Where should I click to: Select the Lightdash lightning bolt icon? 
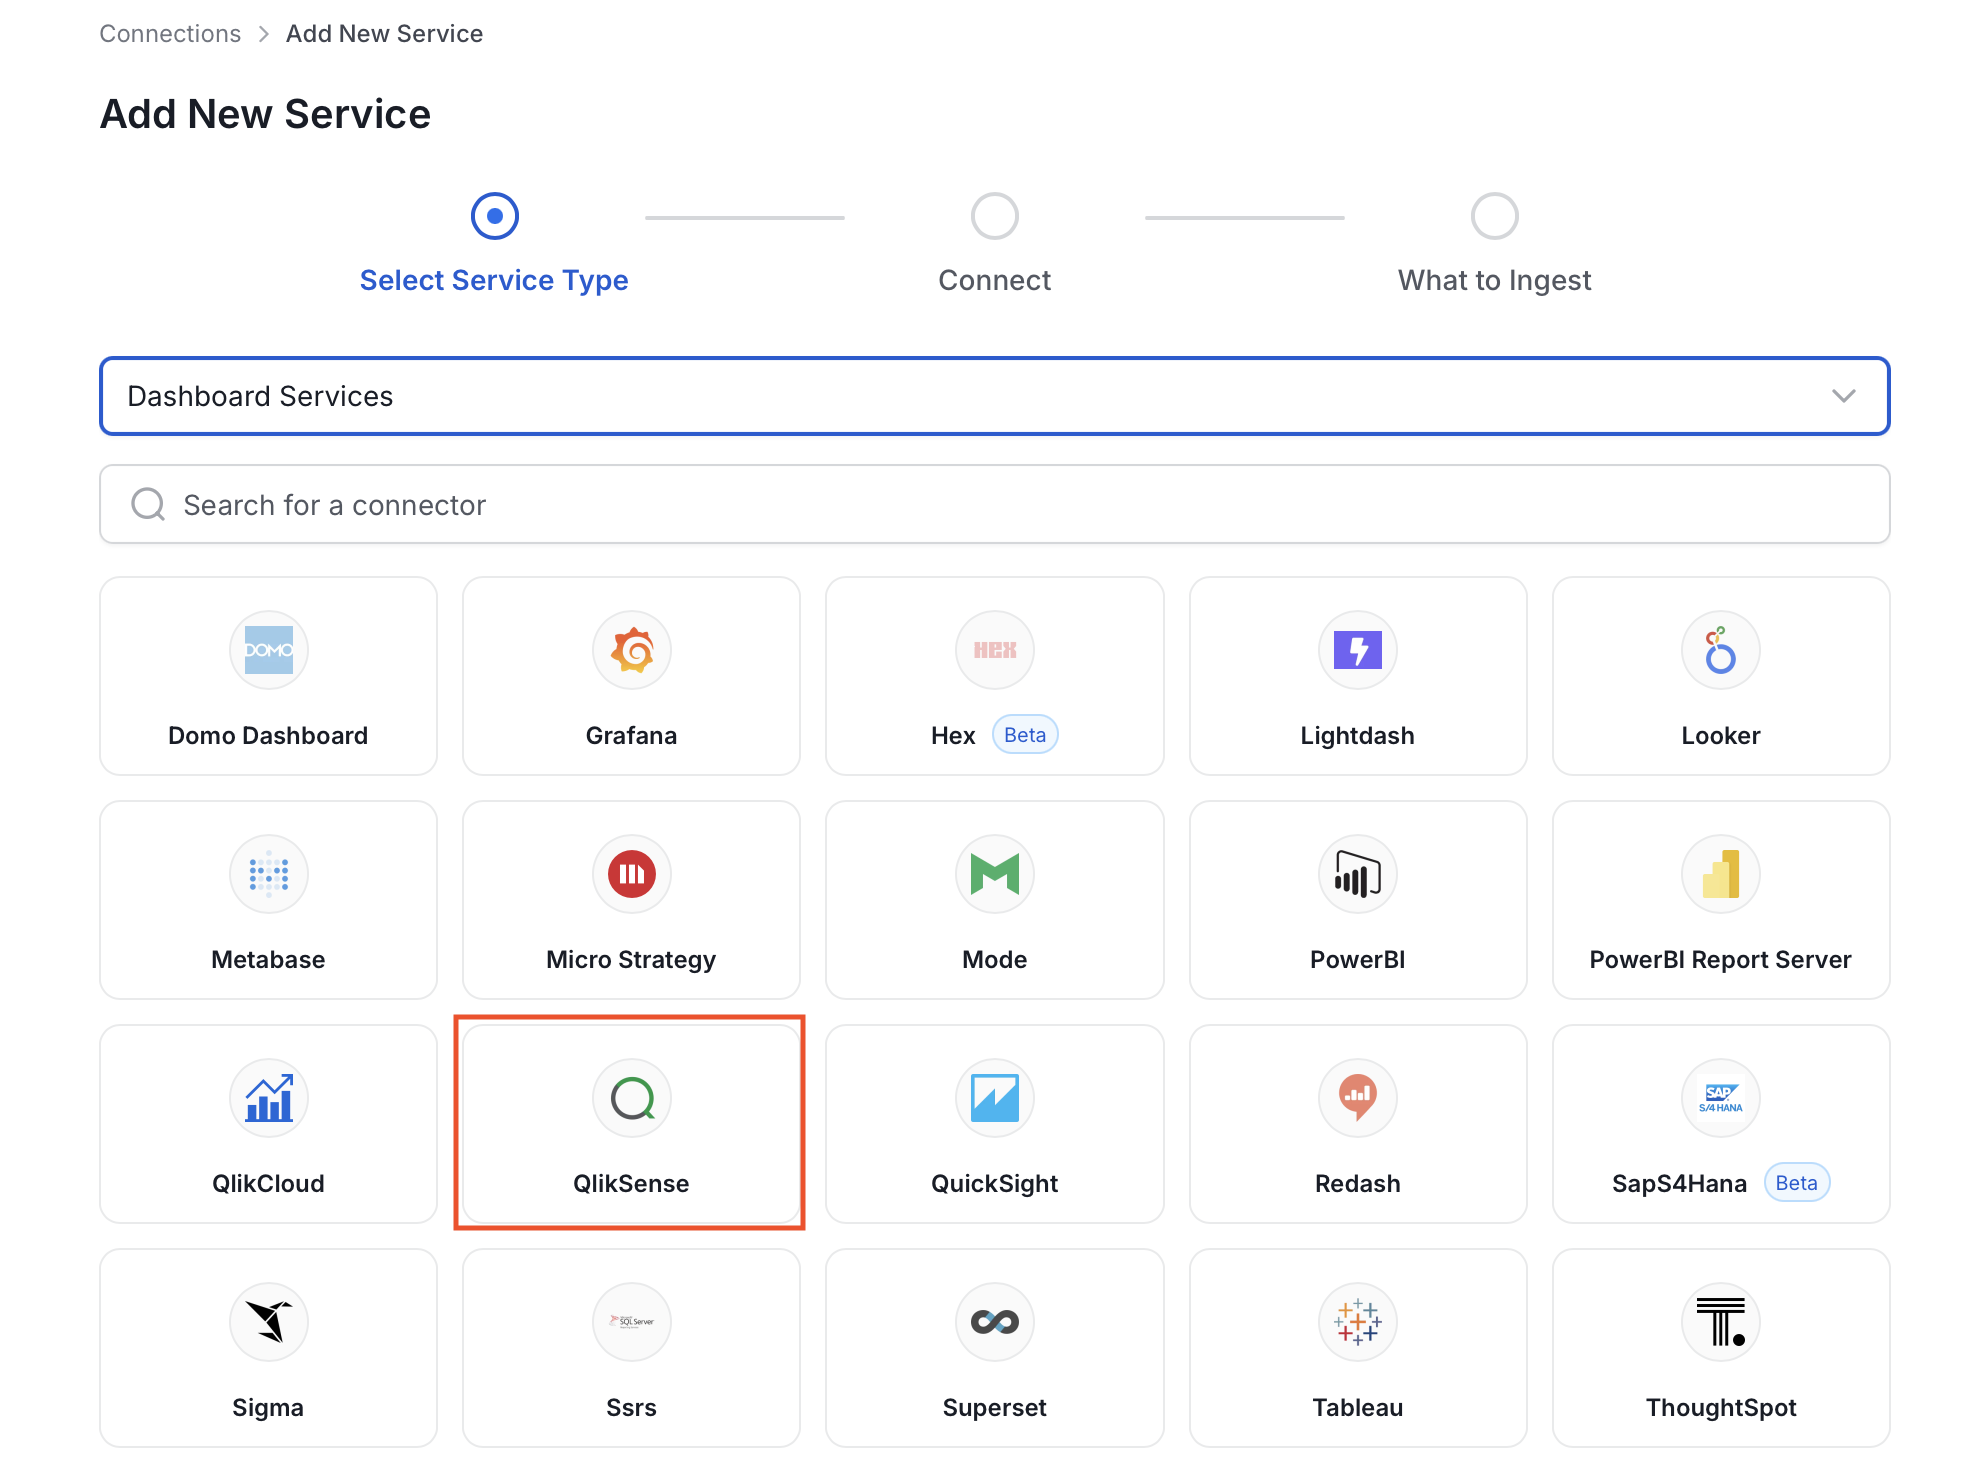pyautogui.click(x=1358, y=650)
